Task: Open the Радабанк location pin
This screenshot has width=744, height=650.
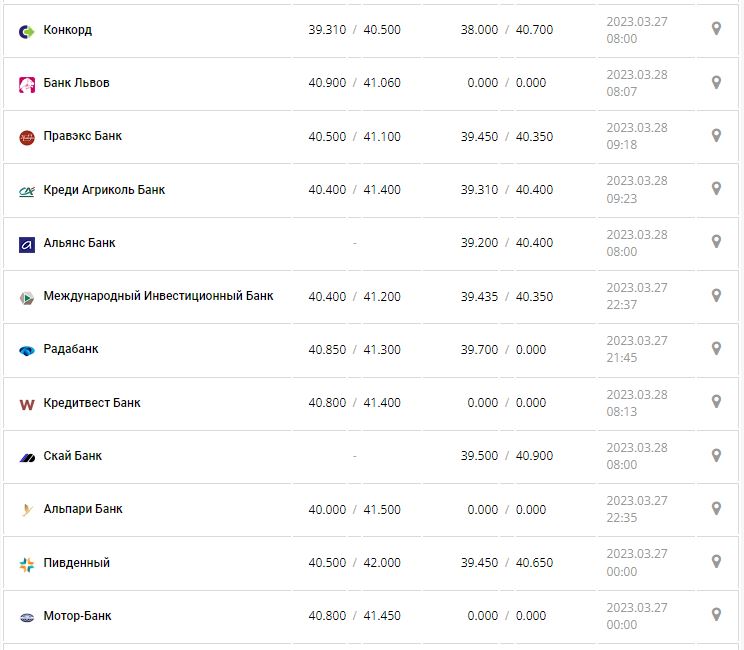Action: pyautogui.click(x=716, y=348)
